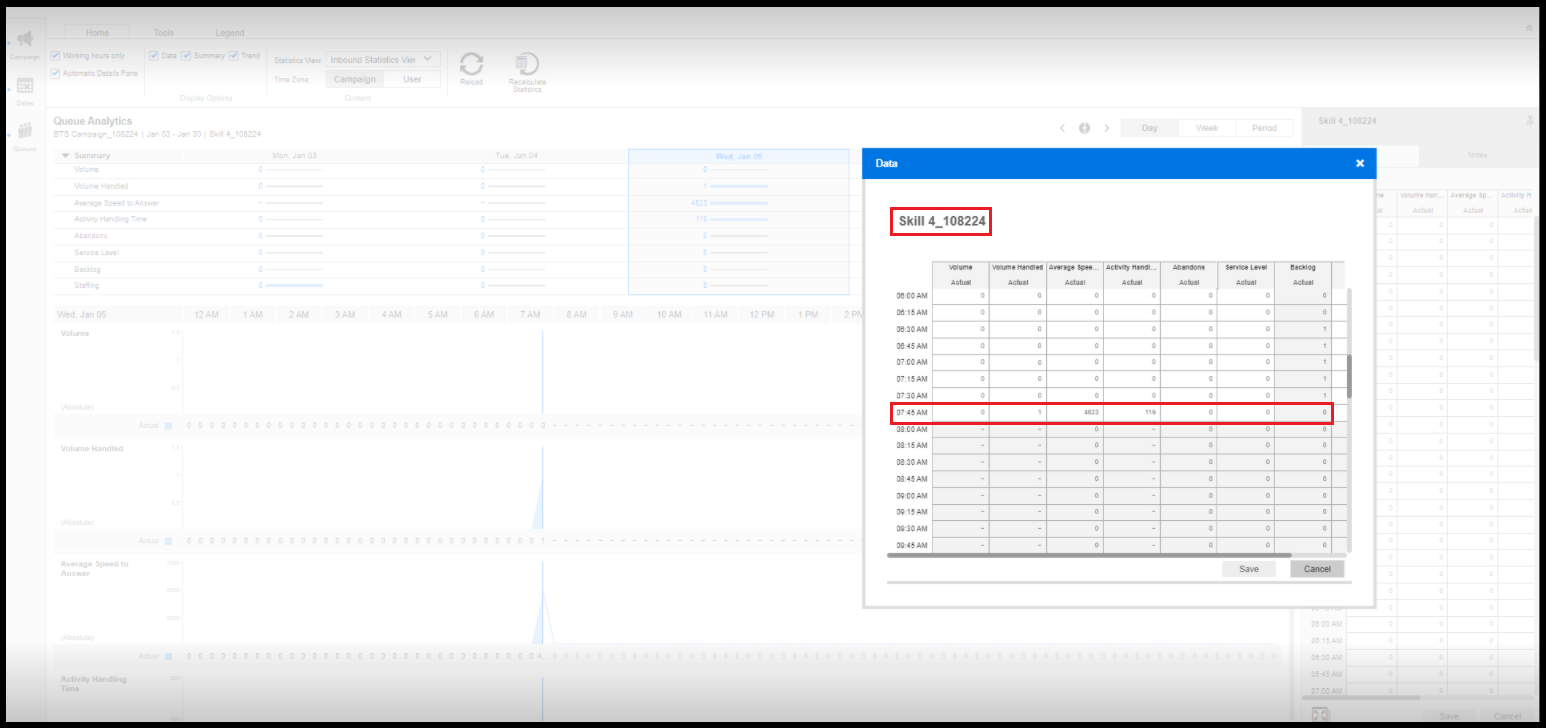Click the Data dialog horizontal scrollbar

pos(1089,555)
